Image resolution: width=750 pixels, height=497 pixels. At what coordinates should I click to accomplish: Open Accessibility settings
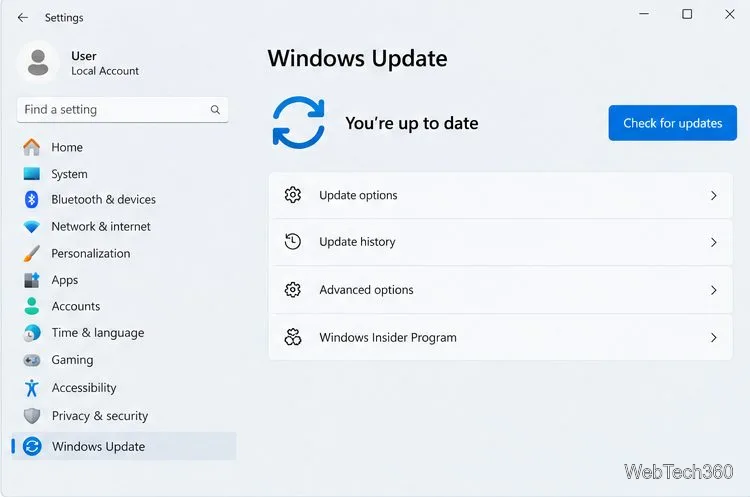(84, 388)
